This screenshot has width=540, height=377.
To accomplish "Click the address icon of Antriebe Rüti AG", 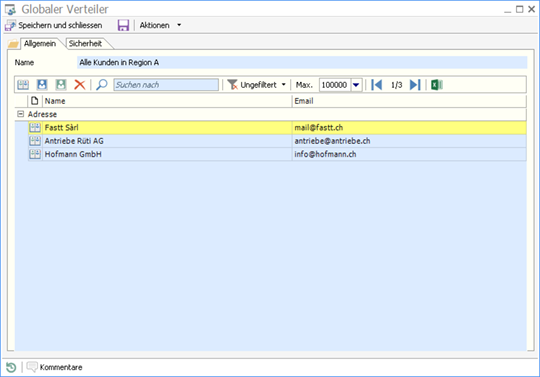I will [x=35, y=141].
